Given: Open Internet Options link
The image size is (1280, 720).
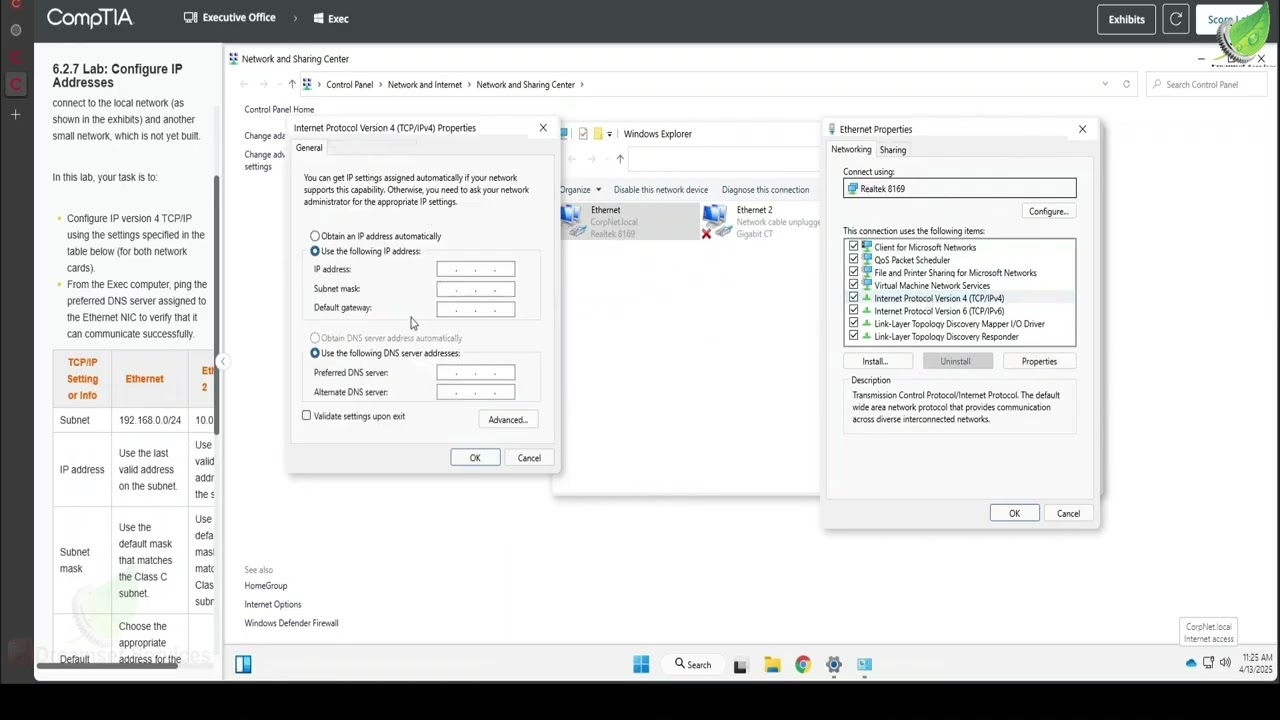Looking at the screenshot, I should (x=273, y=604).
